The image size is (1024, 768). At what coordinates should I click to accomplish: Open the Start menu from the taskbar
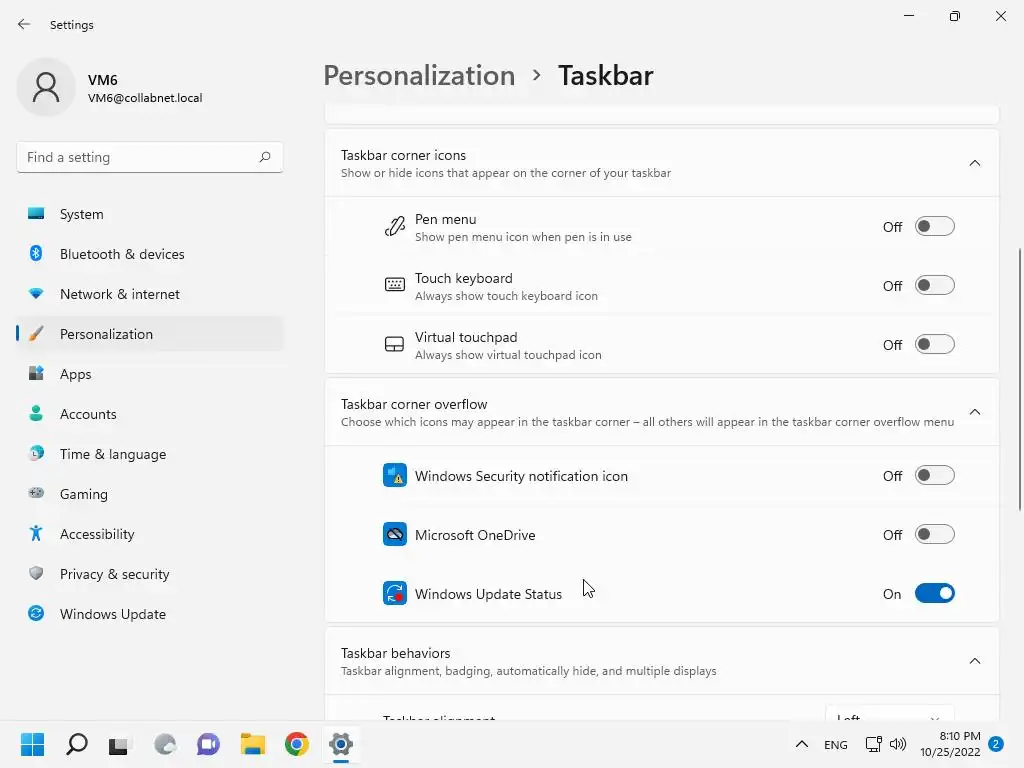pos(33,744)
